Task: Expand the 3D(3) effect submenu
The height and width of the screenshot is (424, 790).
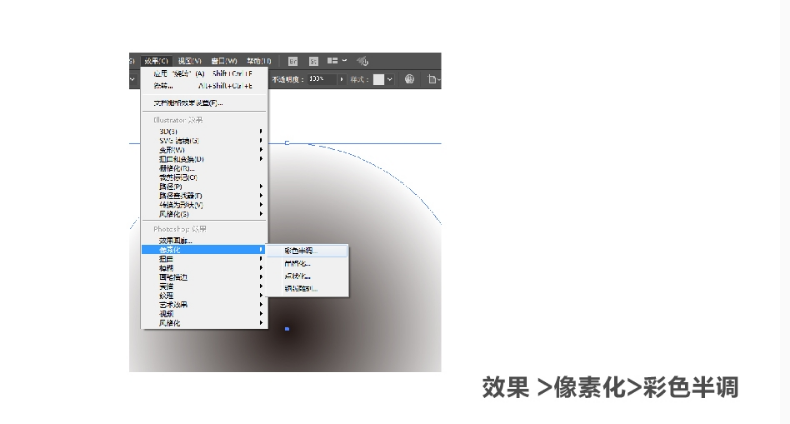Action: 204,131
